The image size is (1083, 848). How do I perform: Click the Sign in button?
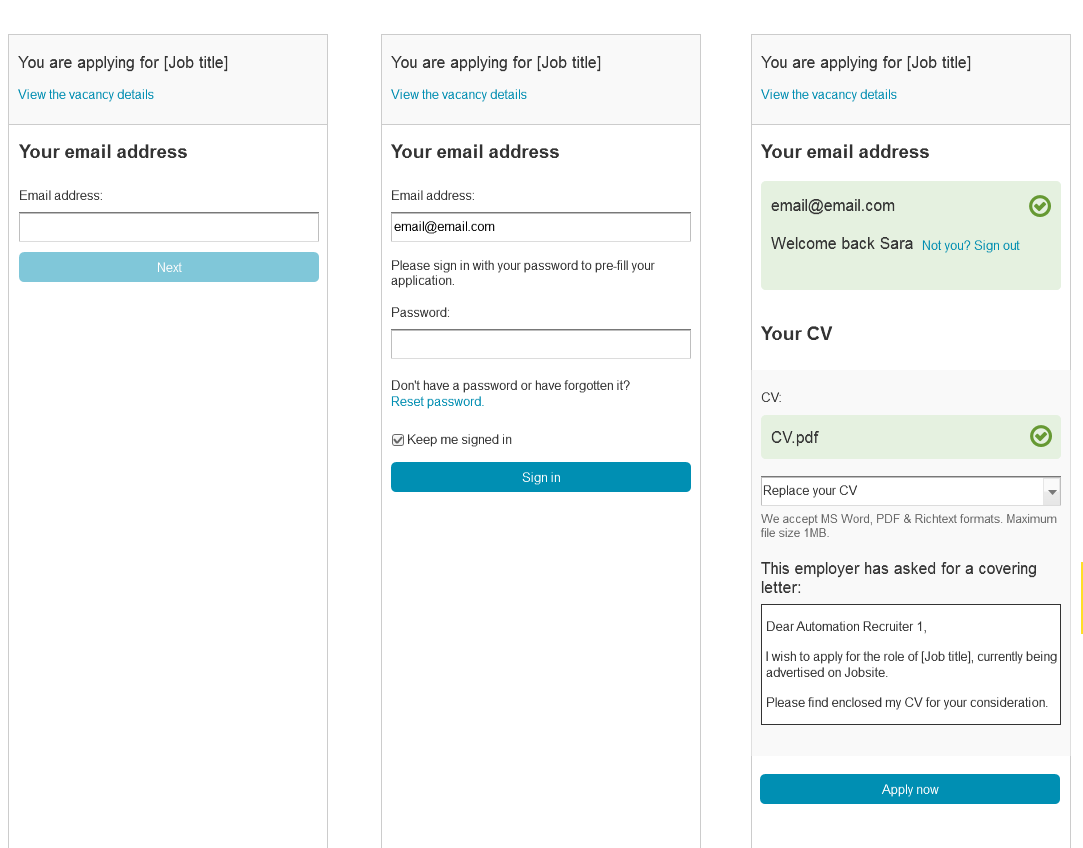click(540, 477)
